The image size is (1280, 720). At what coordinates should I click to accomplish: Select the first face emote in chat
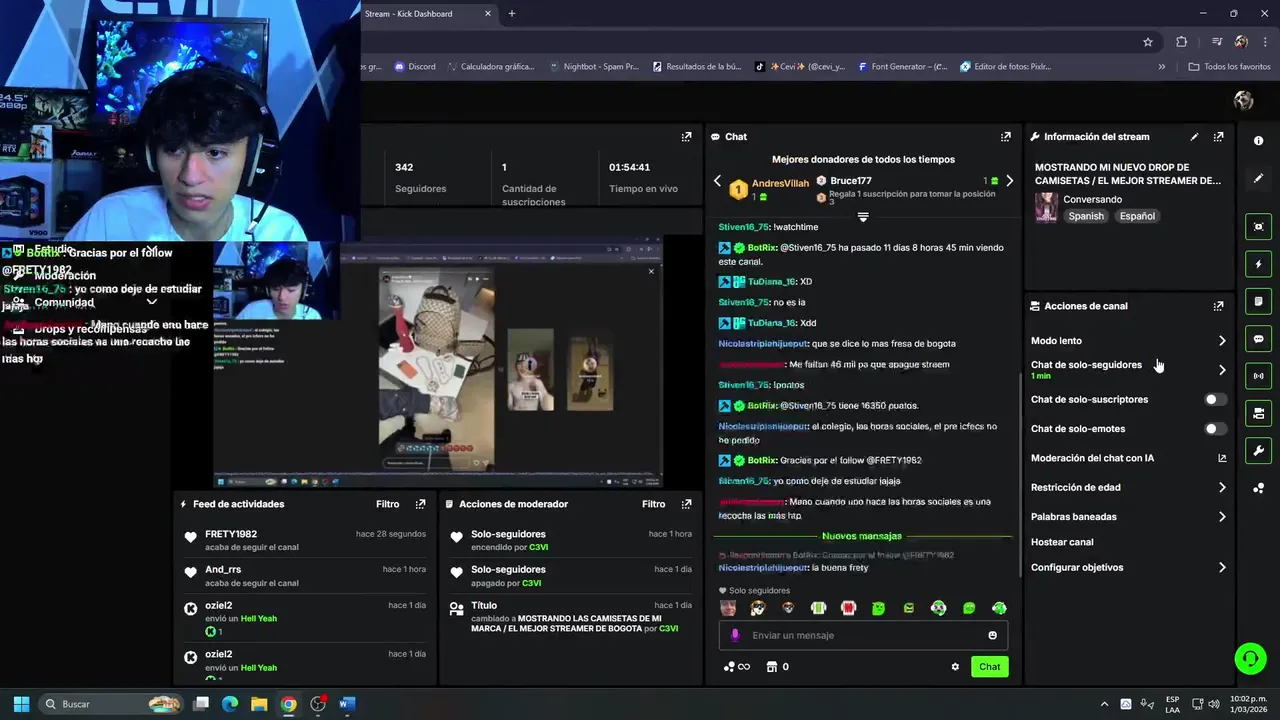[x=728, y=608]
